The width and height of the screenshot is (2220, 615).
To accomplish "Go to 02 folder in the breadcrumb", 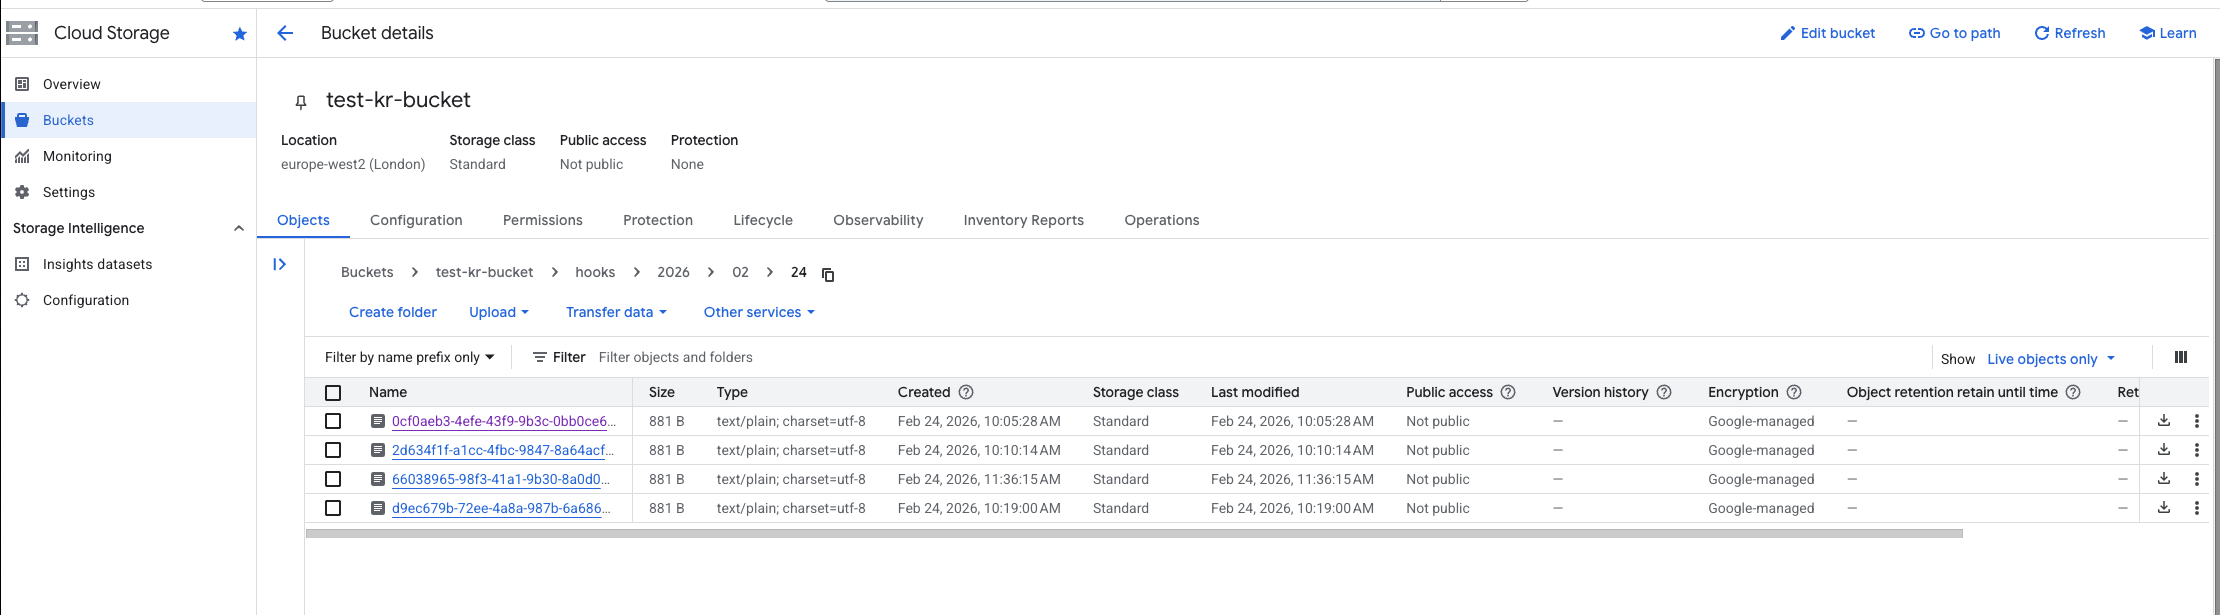I will point(740,272).
